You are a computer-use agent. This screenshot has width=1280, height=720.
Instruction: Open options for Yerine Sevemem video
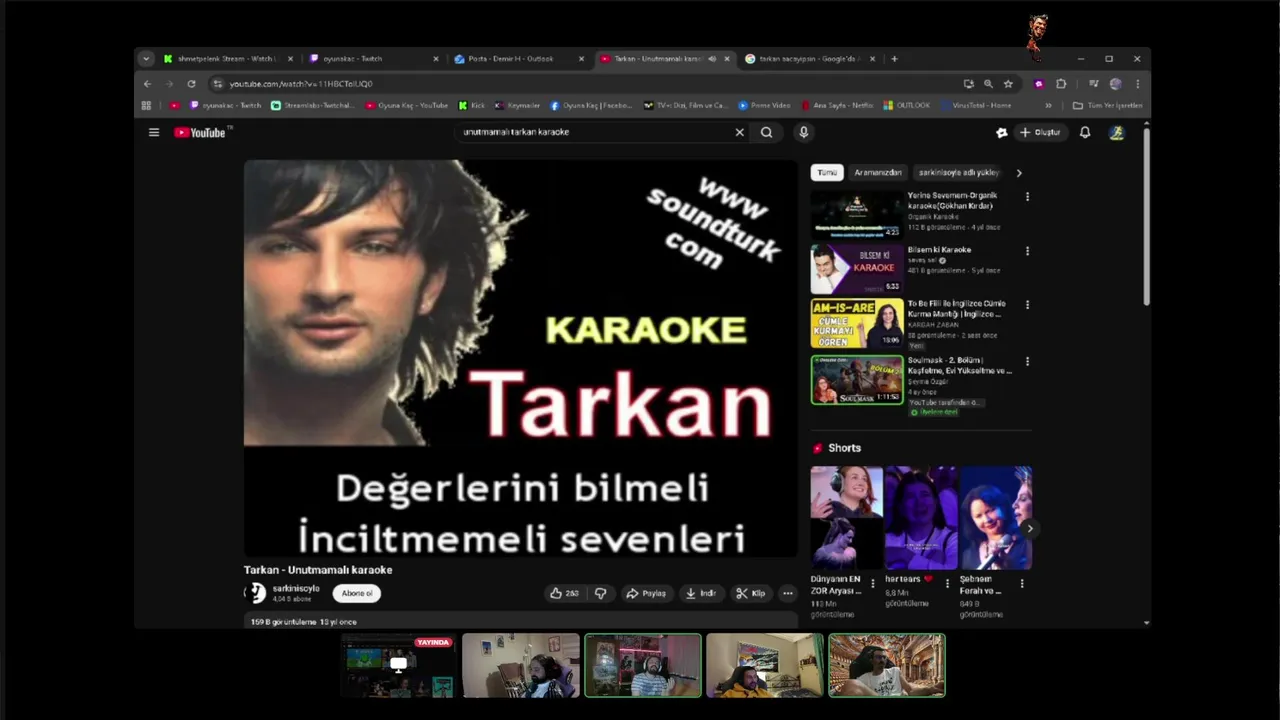1027,197
